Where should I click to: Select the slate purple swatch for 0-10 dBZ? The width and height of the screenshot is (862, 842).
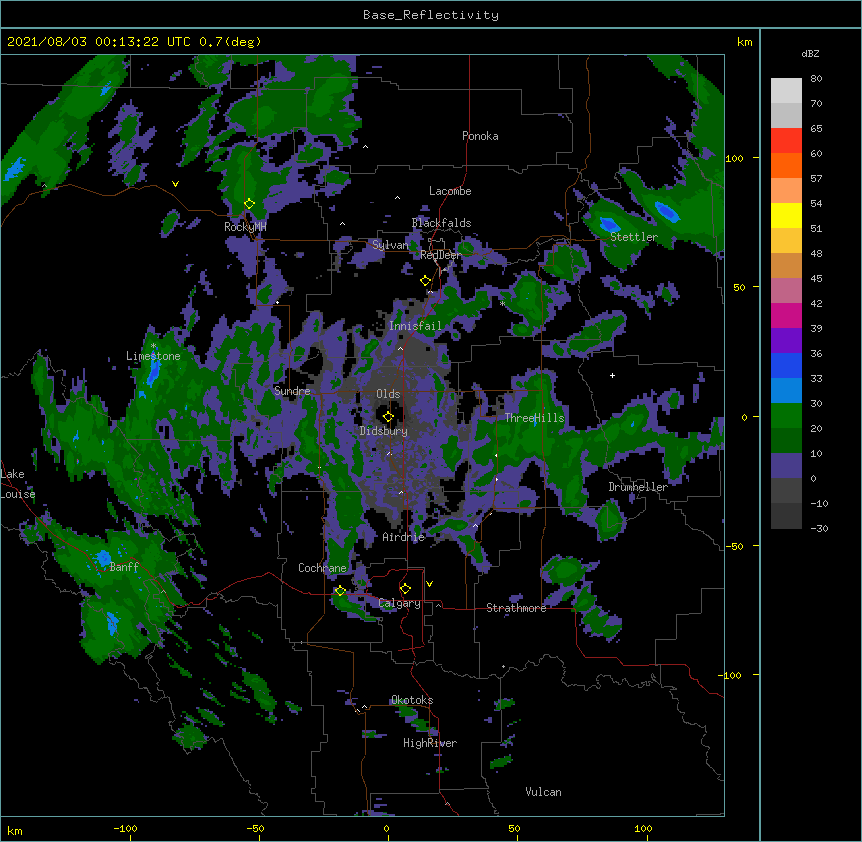point(786,466)
